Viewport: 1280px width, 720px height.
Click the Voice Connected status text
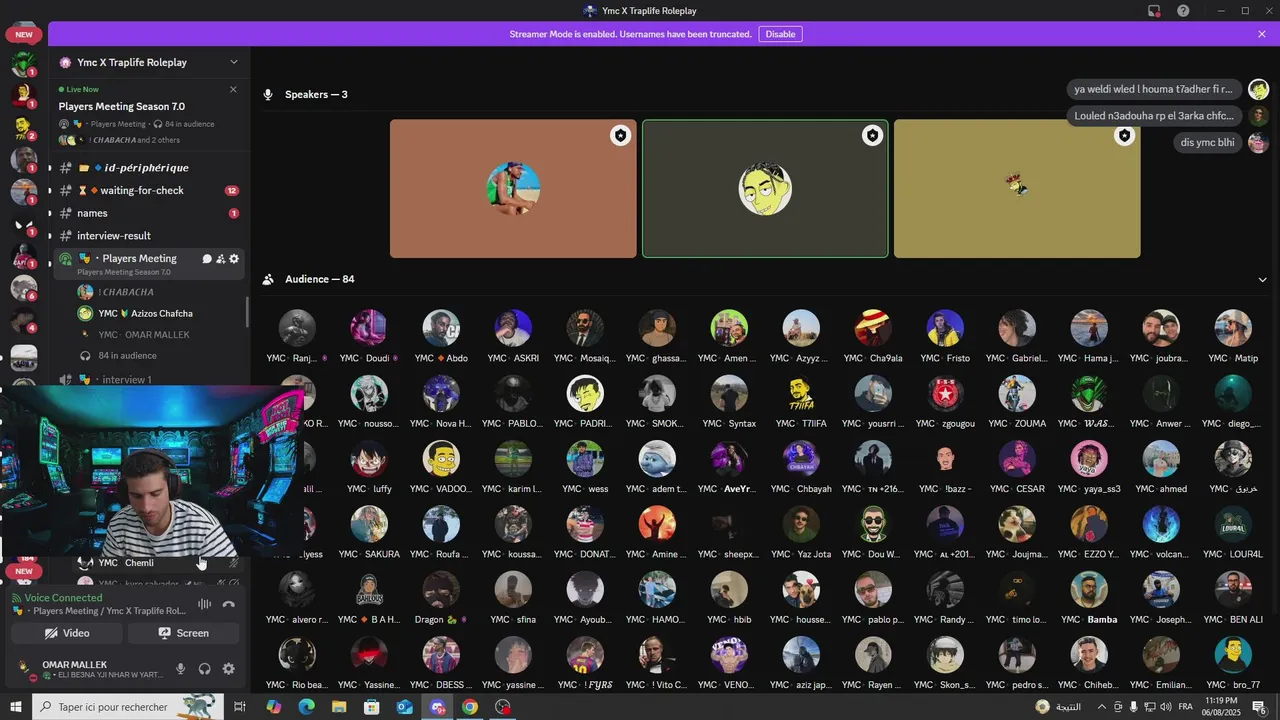(x=63, y=598)
